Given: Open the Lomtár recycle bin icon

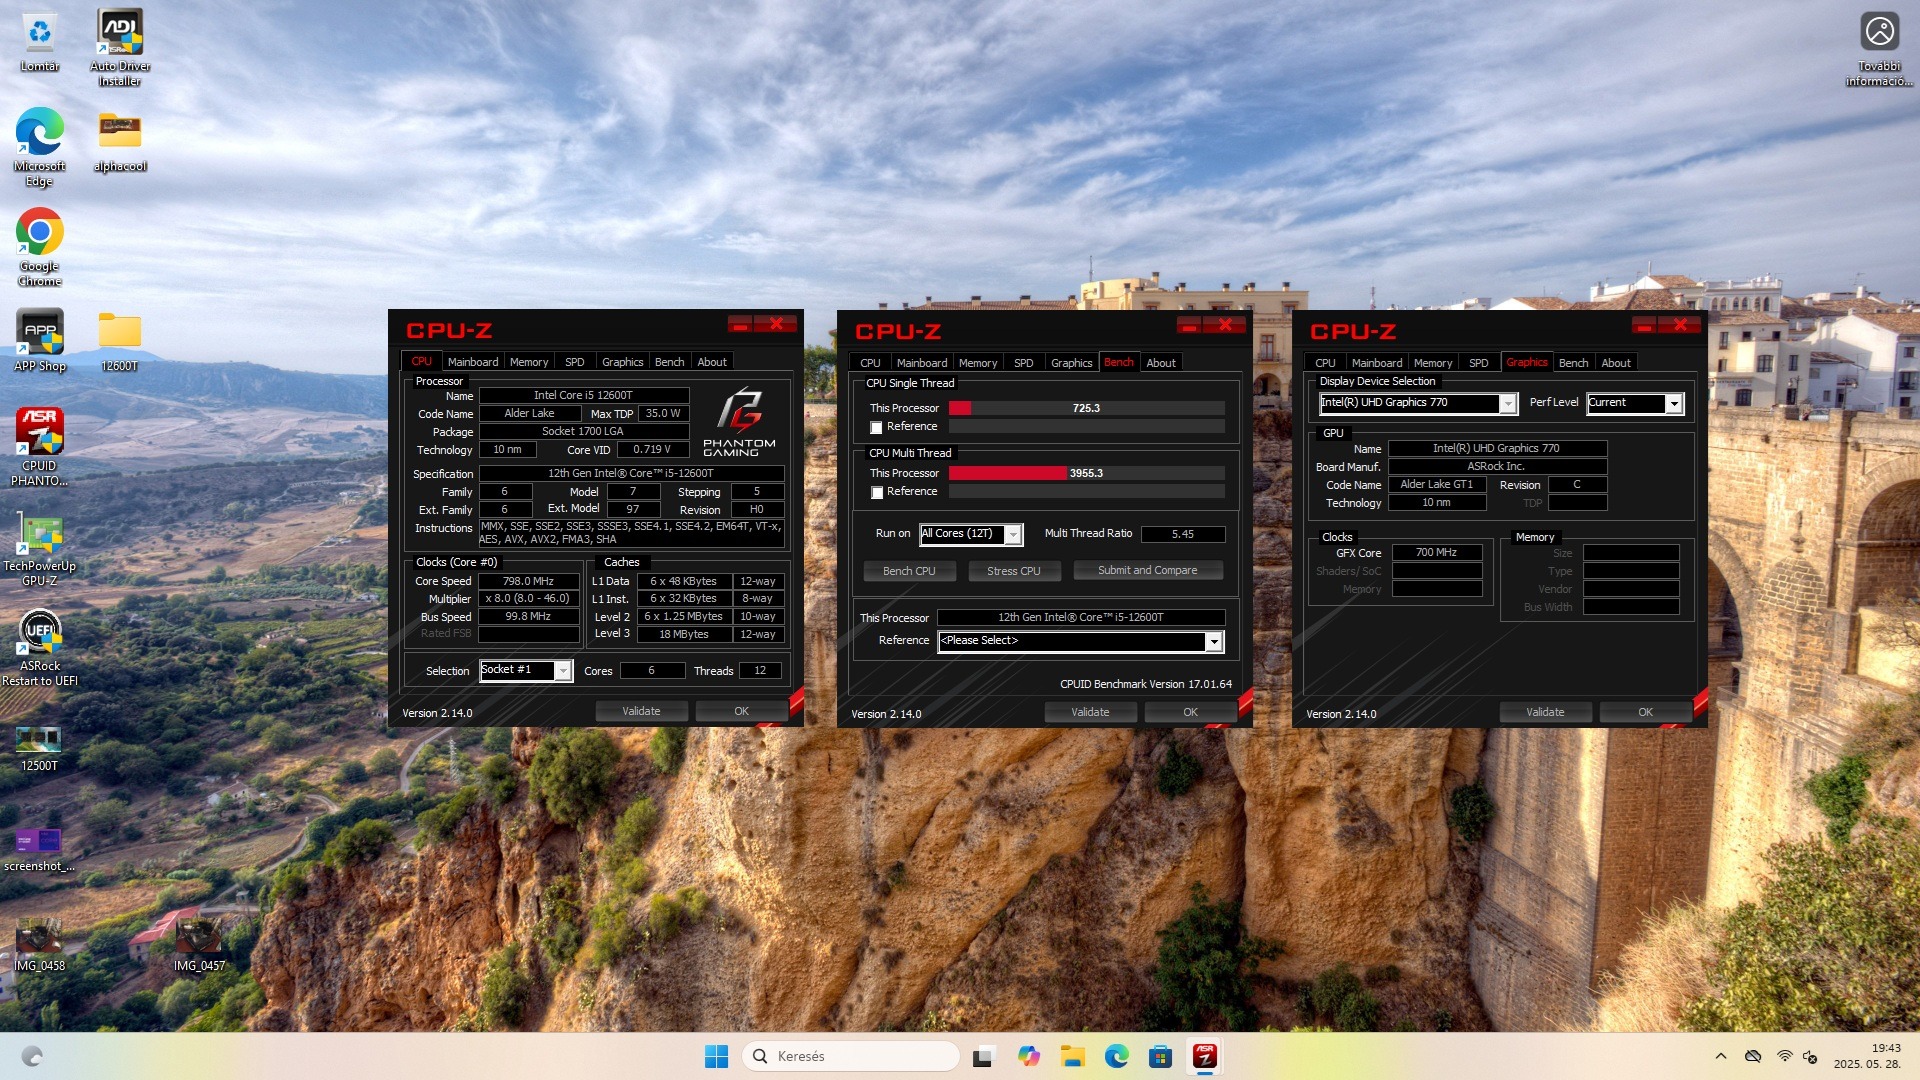Looking at the screenshot, I should [40, 42].
